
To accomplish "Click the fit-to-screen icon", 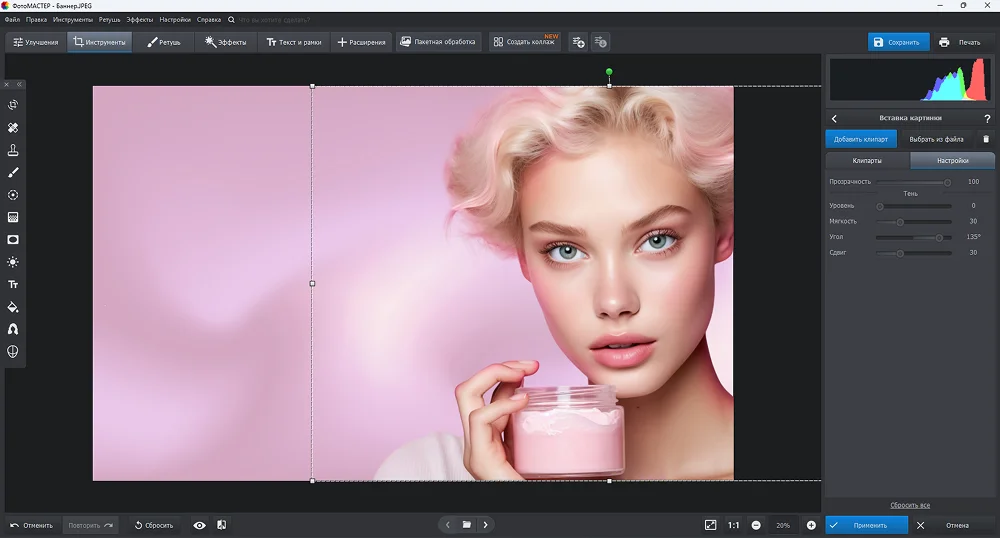I will [x=710, y=525].
